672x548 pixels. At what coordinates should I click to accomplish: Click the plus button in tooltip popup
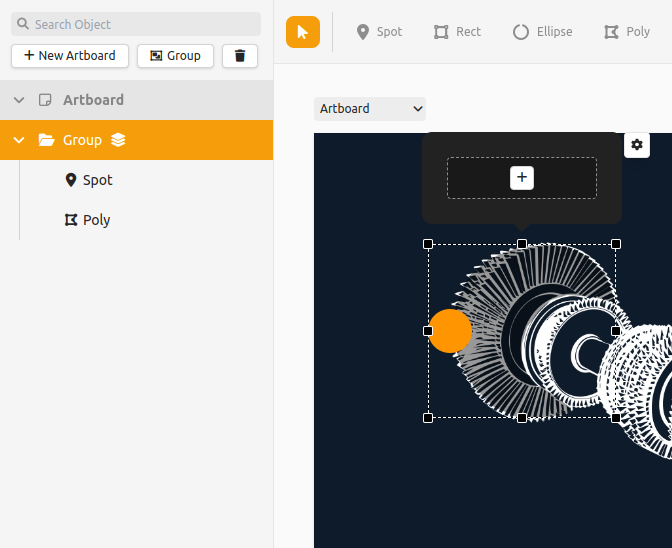coord(522,178)
